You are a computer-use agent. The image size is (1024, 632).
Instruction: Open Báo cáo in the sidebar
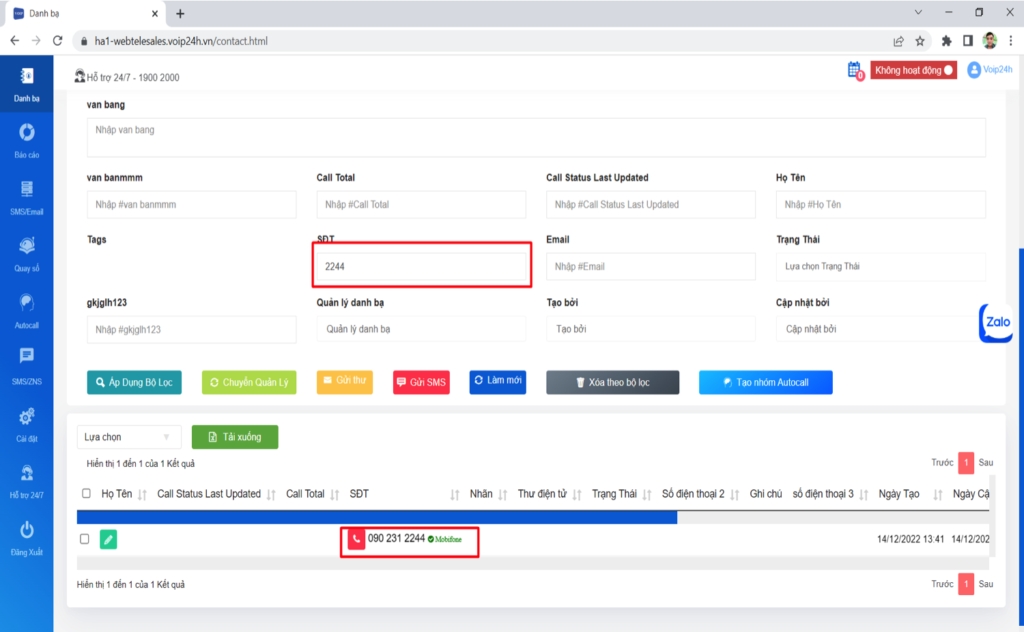click(27, 140)
